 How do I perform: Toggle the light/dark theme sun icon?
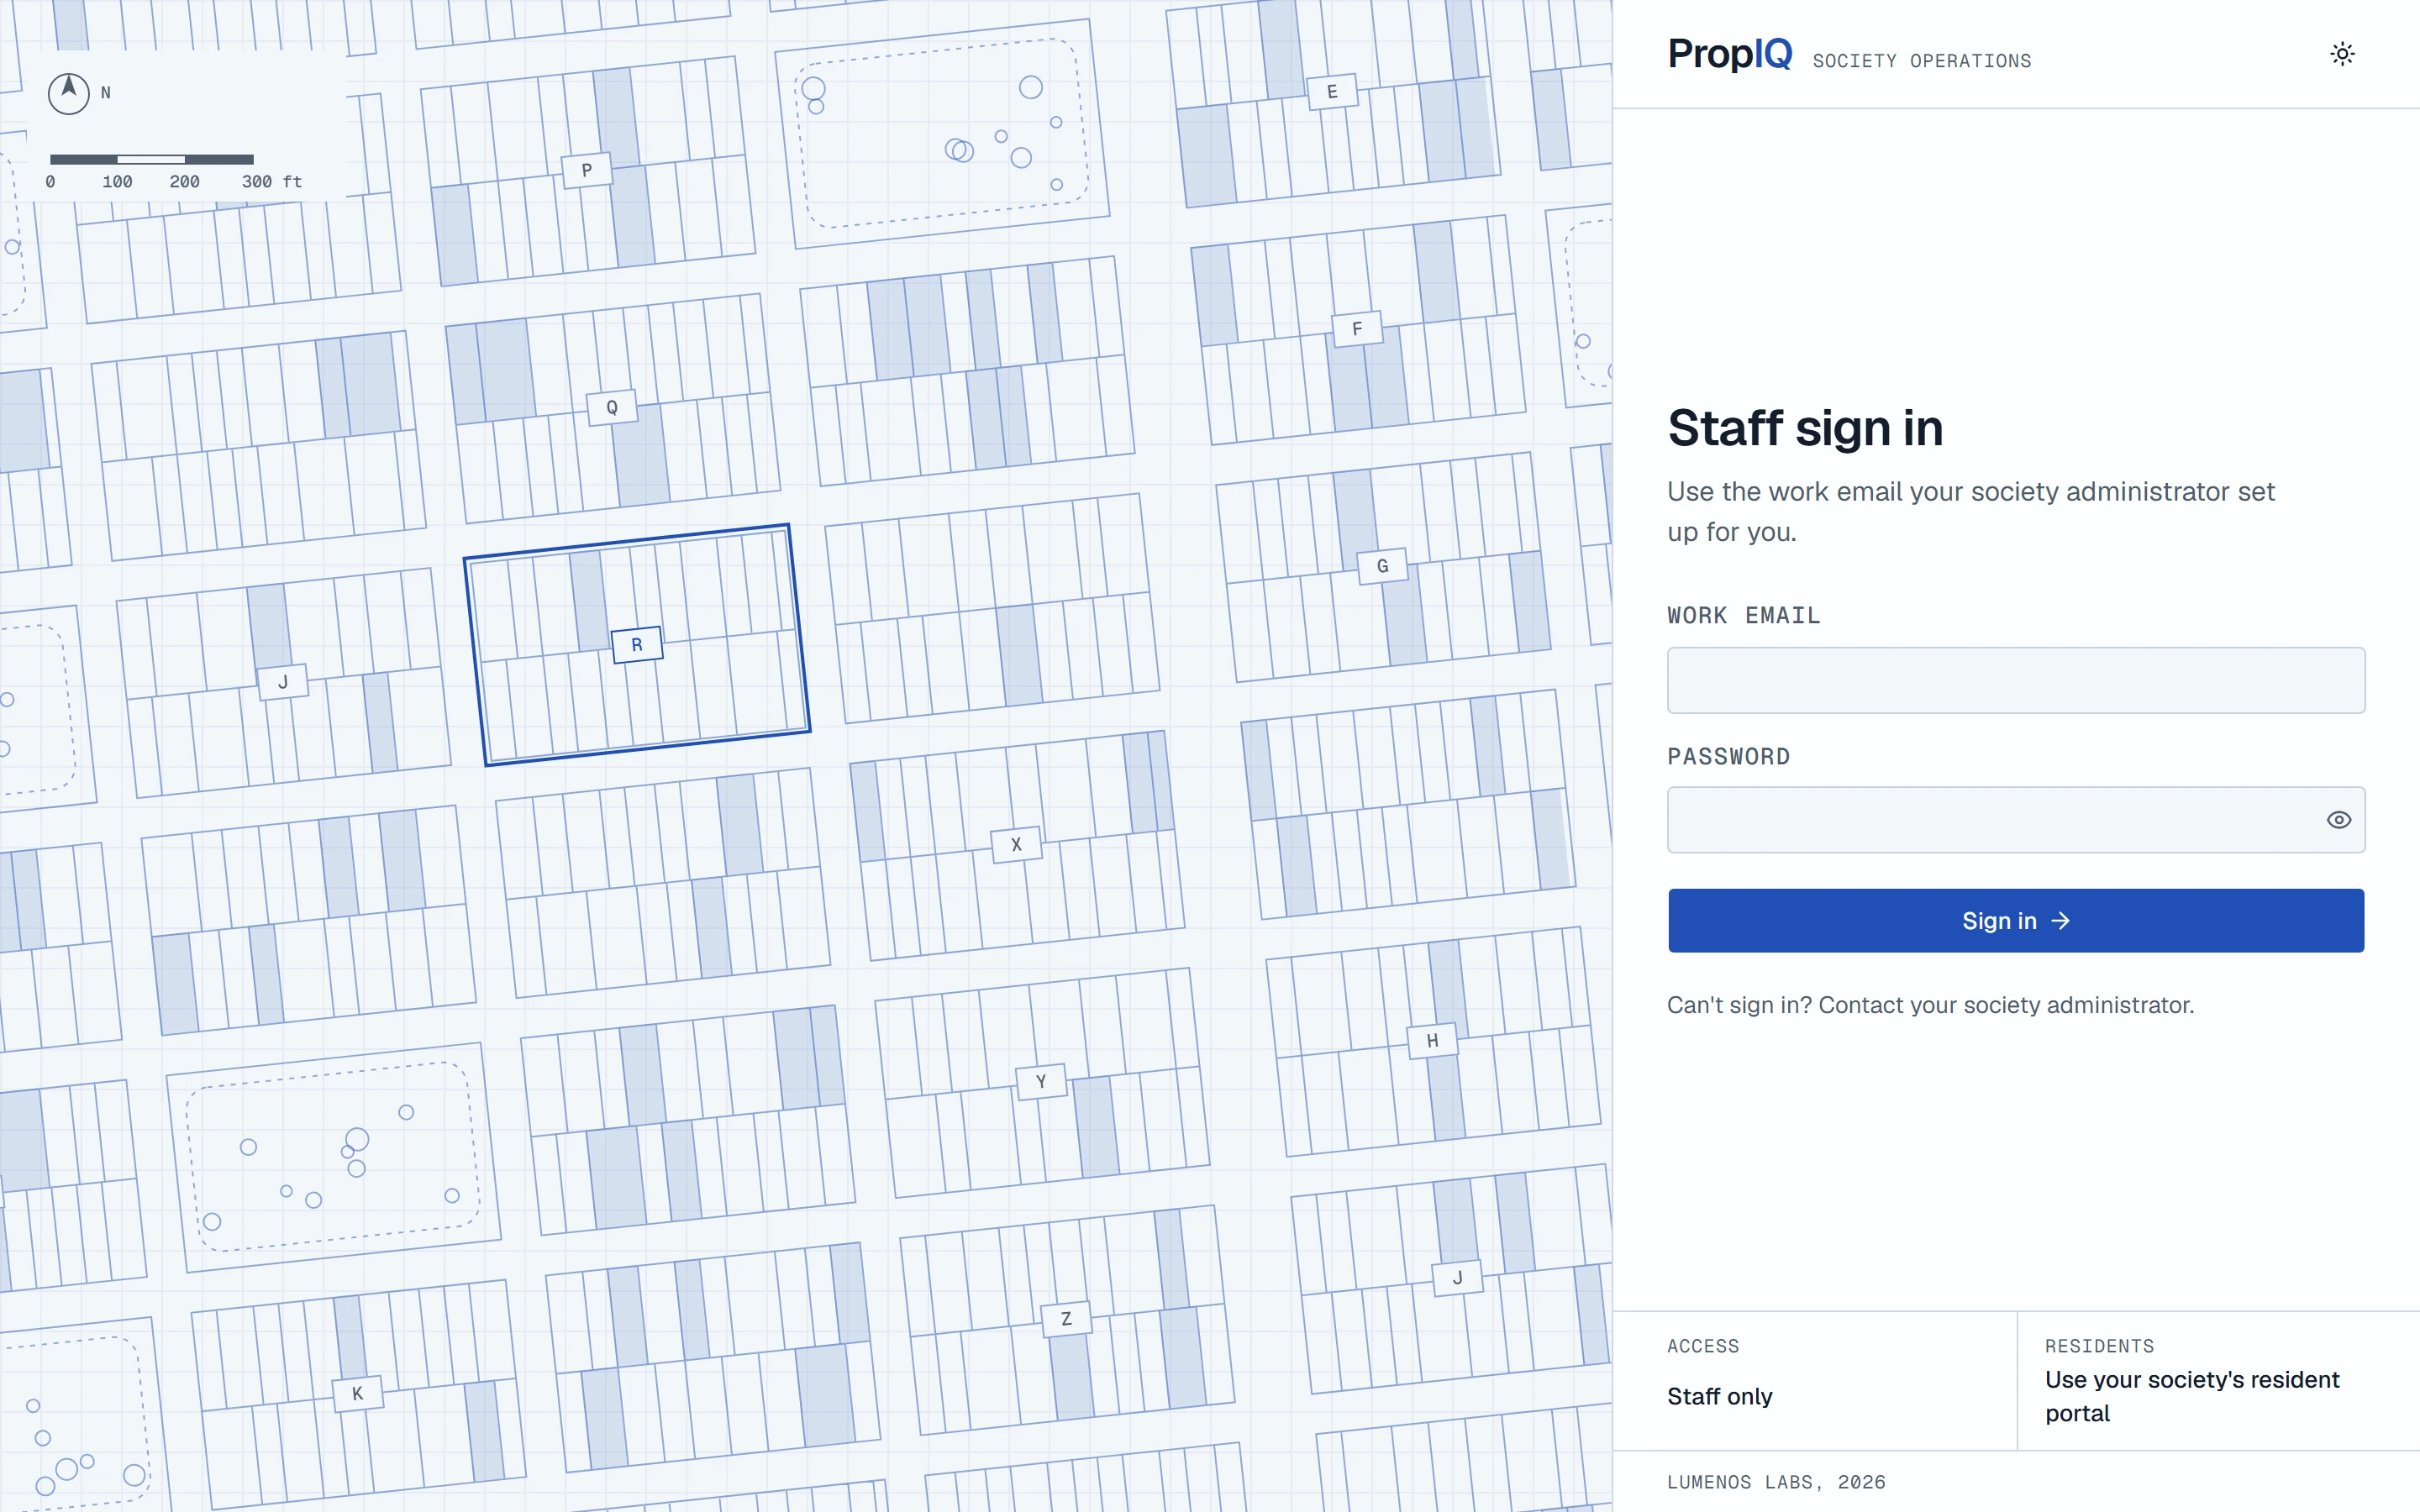[2342, 54]
